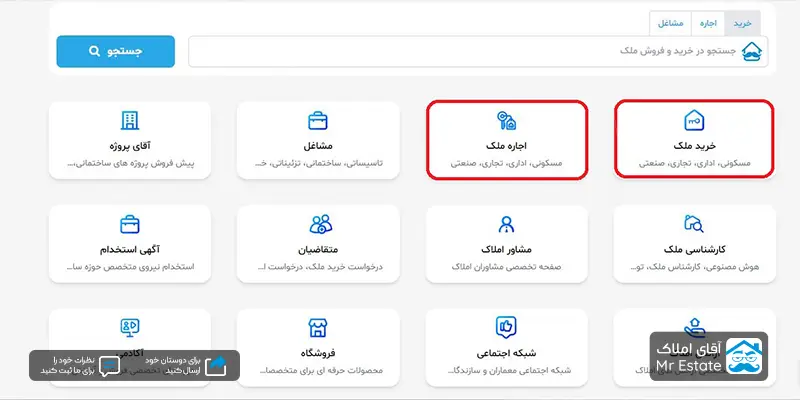Switch to the خرید tab
Image resolution: width=800 pixels, height=400 pixels.
(x=742, y=22)
